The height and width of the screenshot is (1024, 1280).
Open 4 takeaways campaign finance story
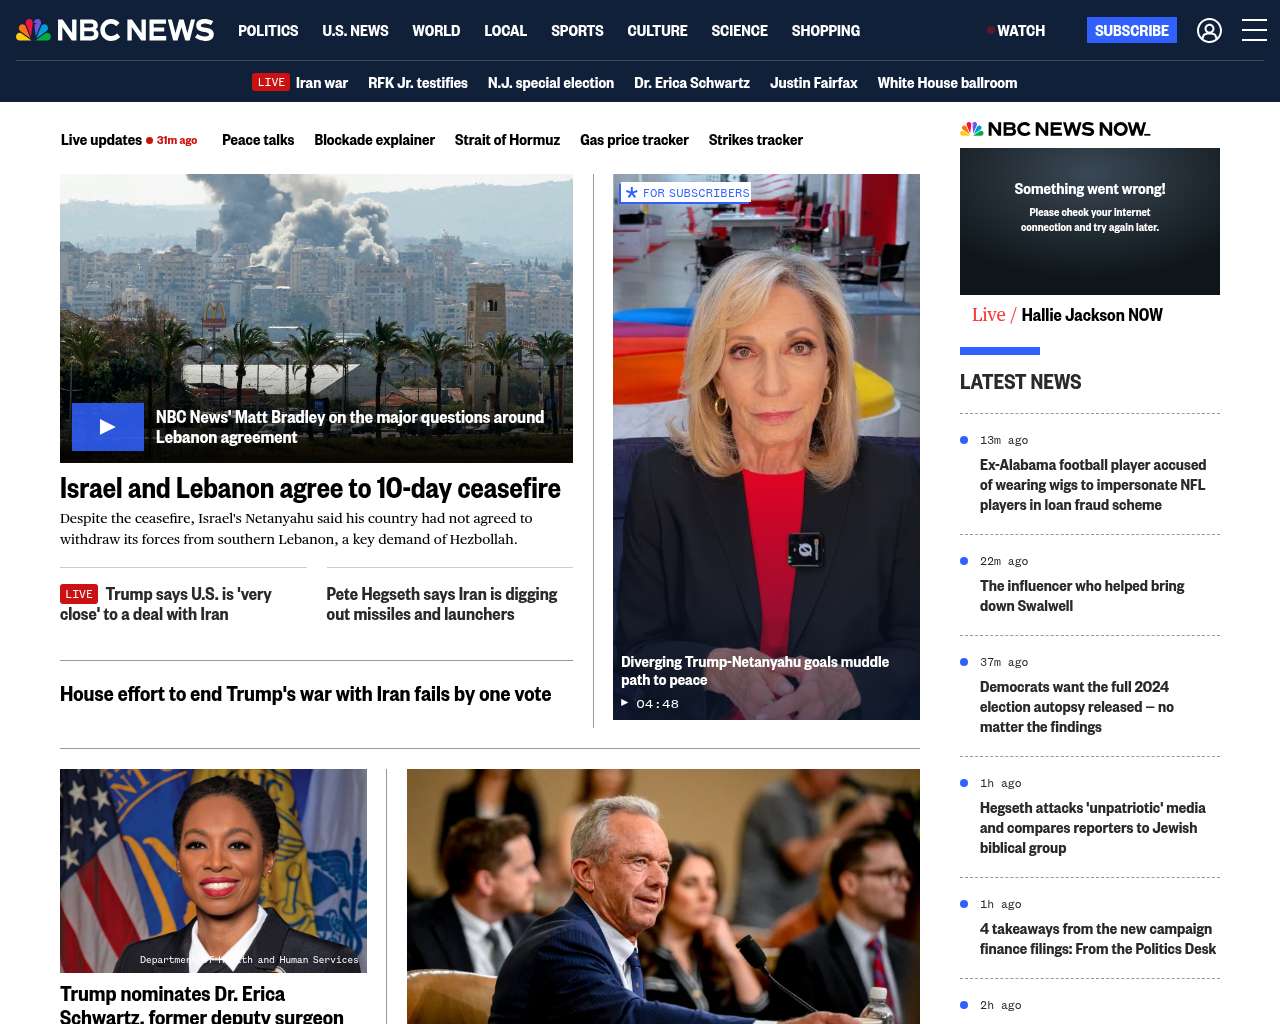coord(1098,939)
